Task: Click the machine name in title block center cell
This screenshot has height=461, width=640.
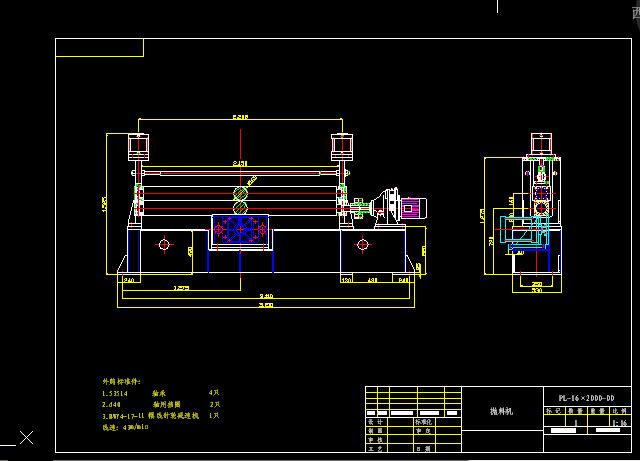Action: 502,411
